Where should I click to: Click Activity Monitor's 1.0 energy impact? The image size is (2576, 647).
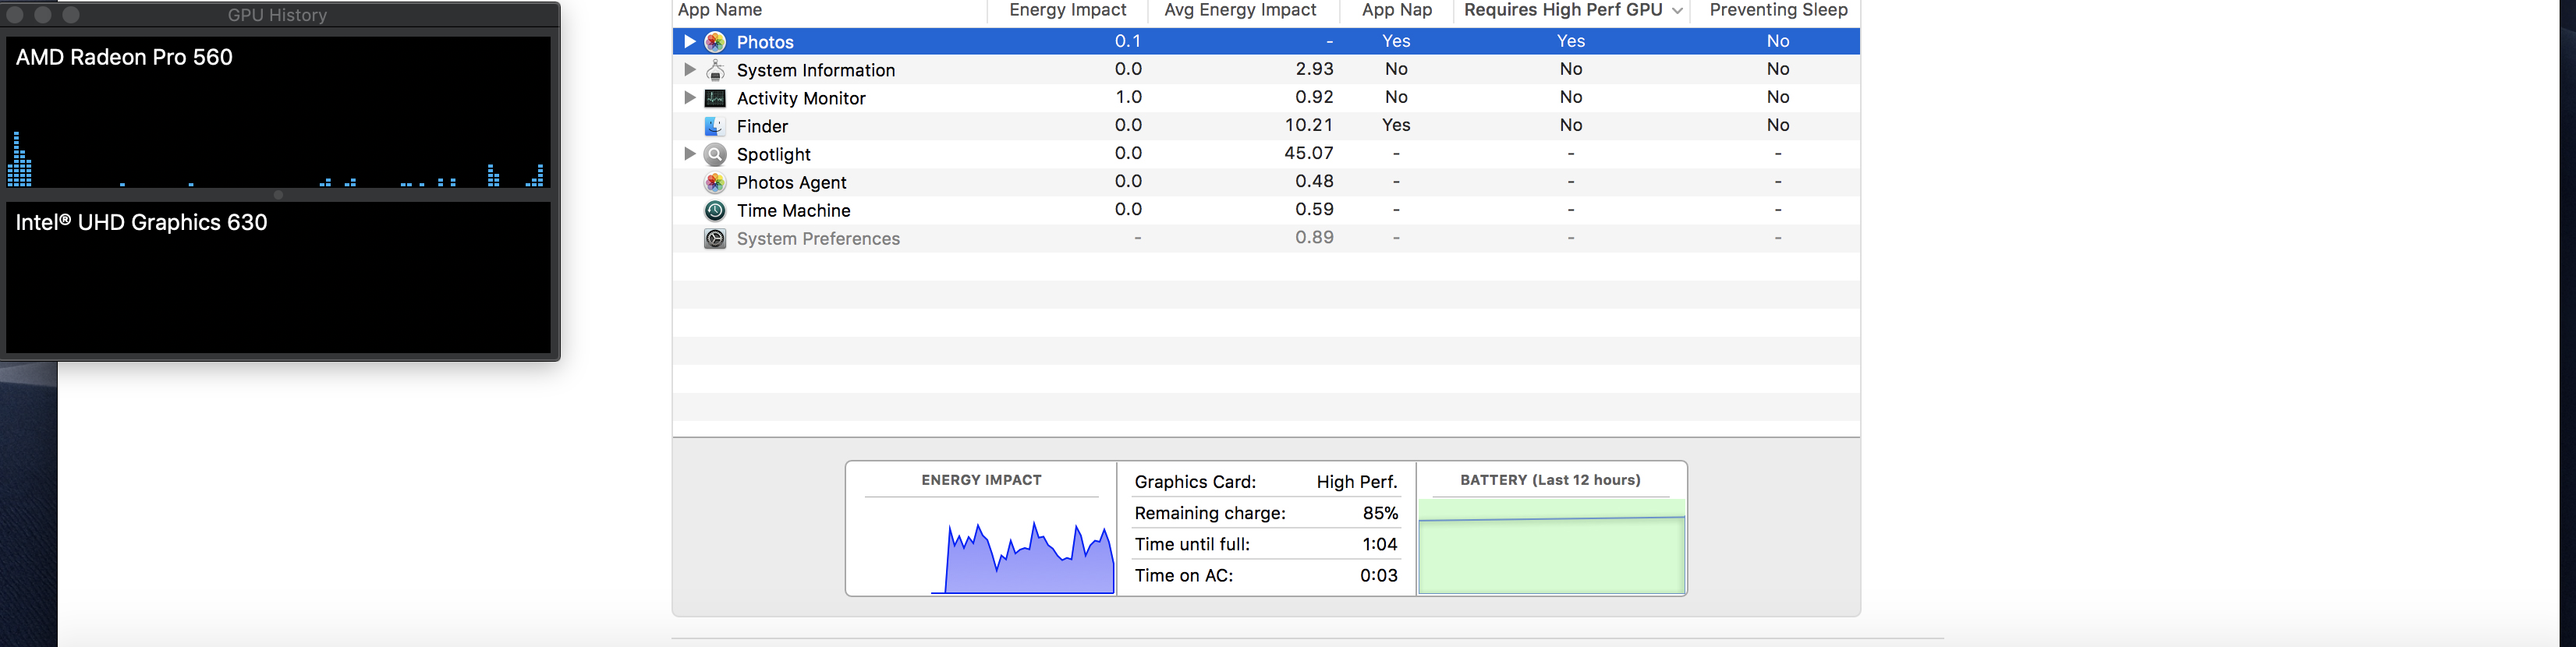pos(1128,97)
